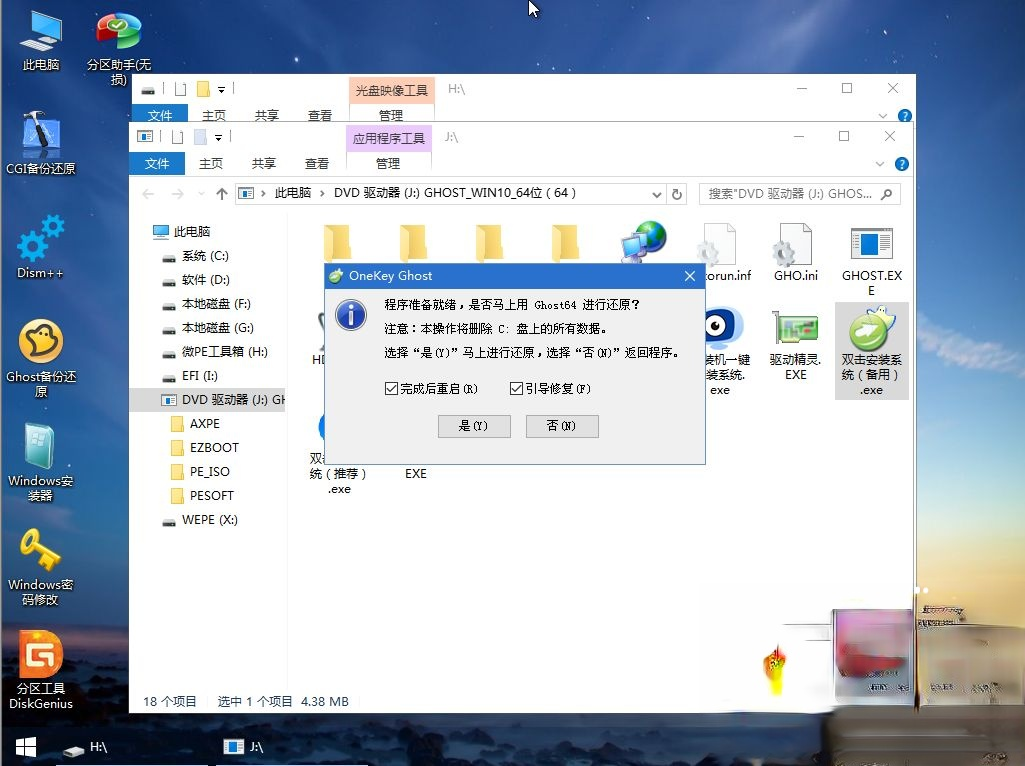Toggle 引导修复(F) checkbox

(x=516, y=389)
